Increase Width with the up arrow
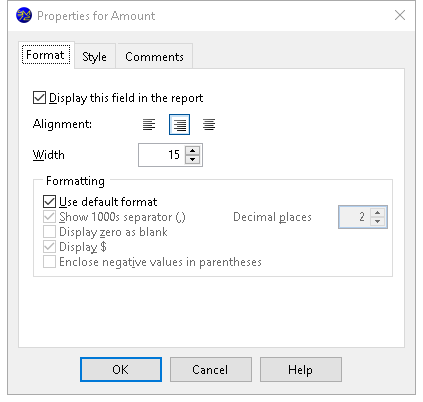Viewport: 423px width, 402px height. [x=192, y=151]
